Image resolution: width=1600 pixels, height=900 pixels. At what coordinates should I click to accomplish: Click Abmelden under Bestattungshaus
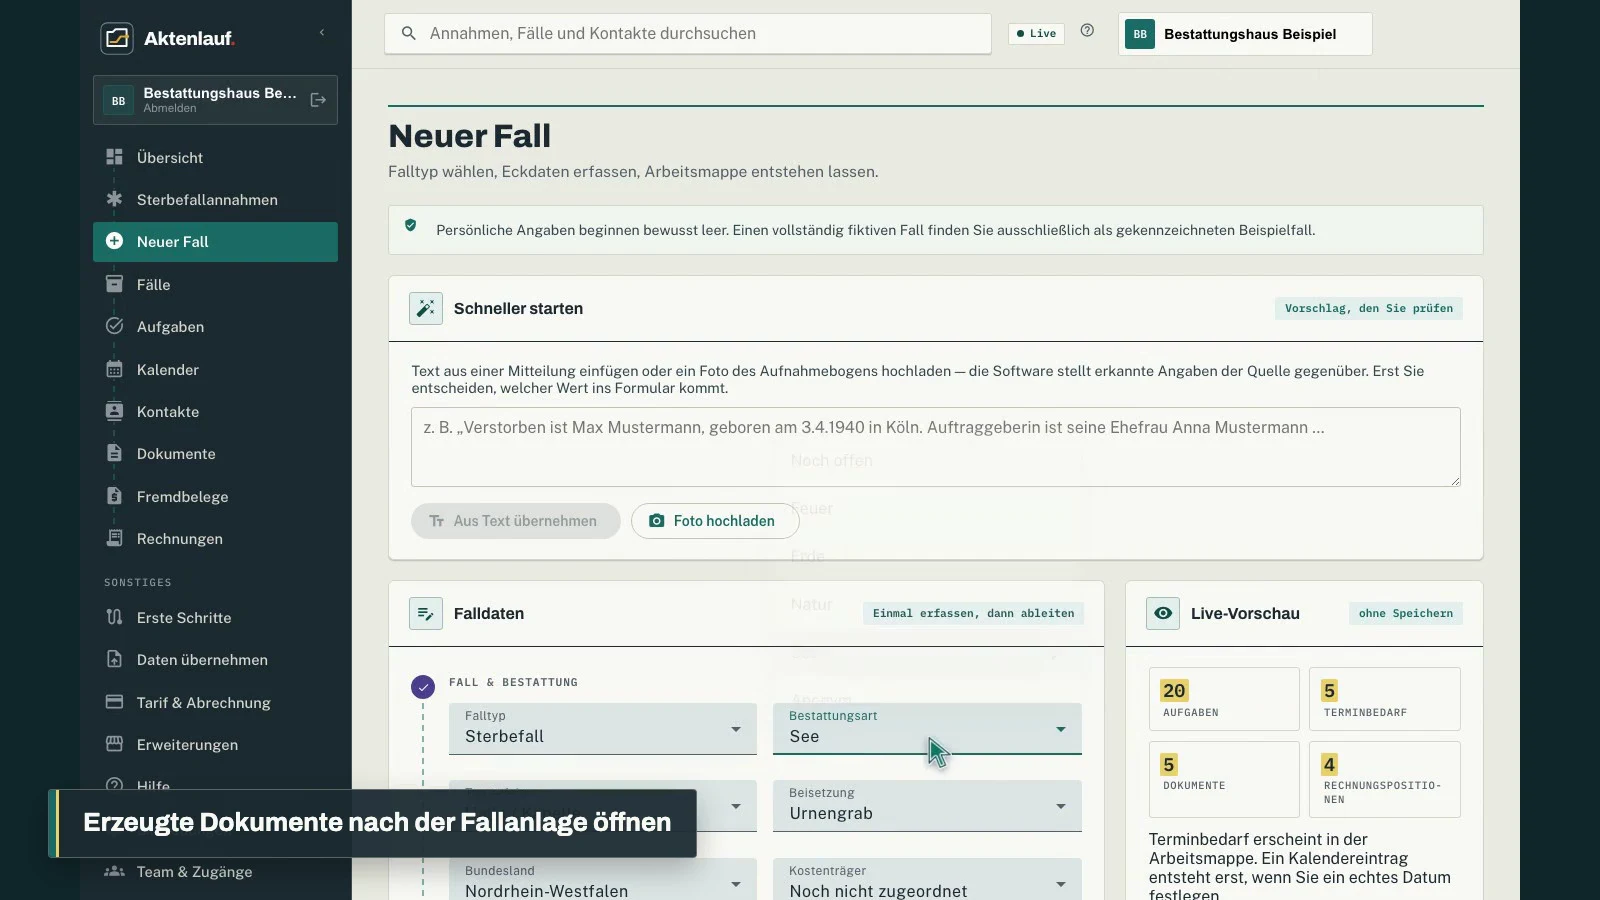point(170,108)
